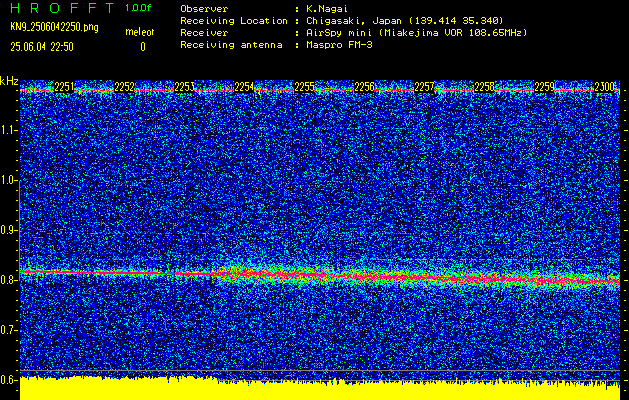Select the 2252 time marker
This screenshot has width=629, height=400.
pyautogui.click(x=124, y=87)
